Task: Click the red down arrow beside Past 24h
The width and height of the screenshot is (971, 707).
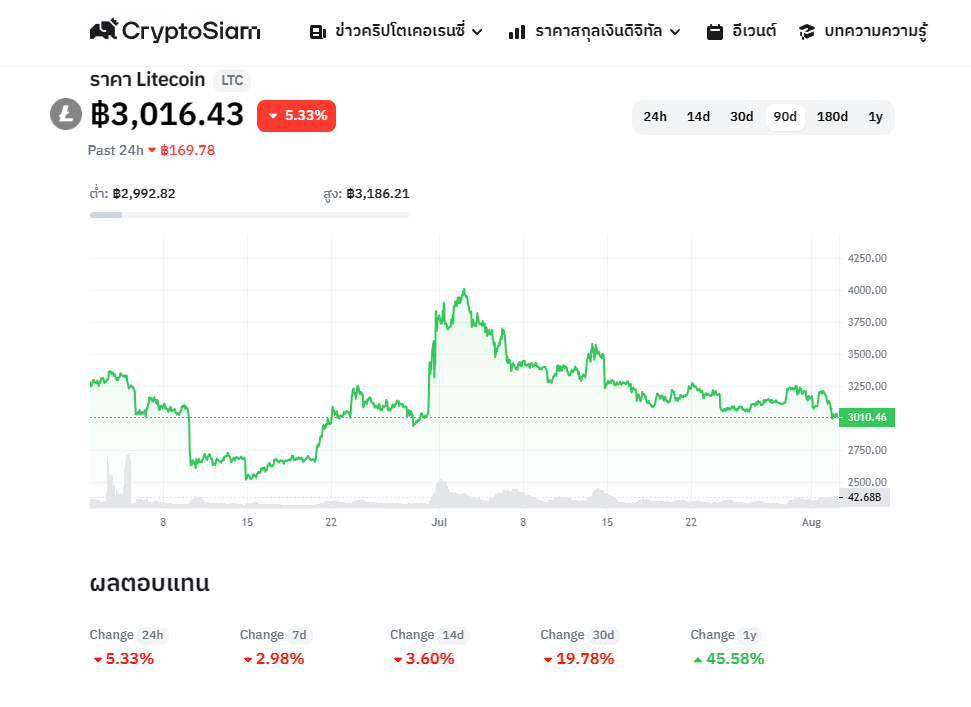Action: [152, 150]
